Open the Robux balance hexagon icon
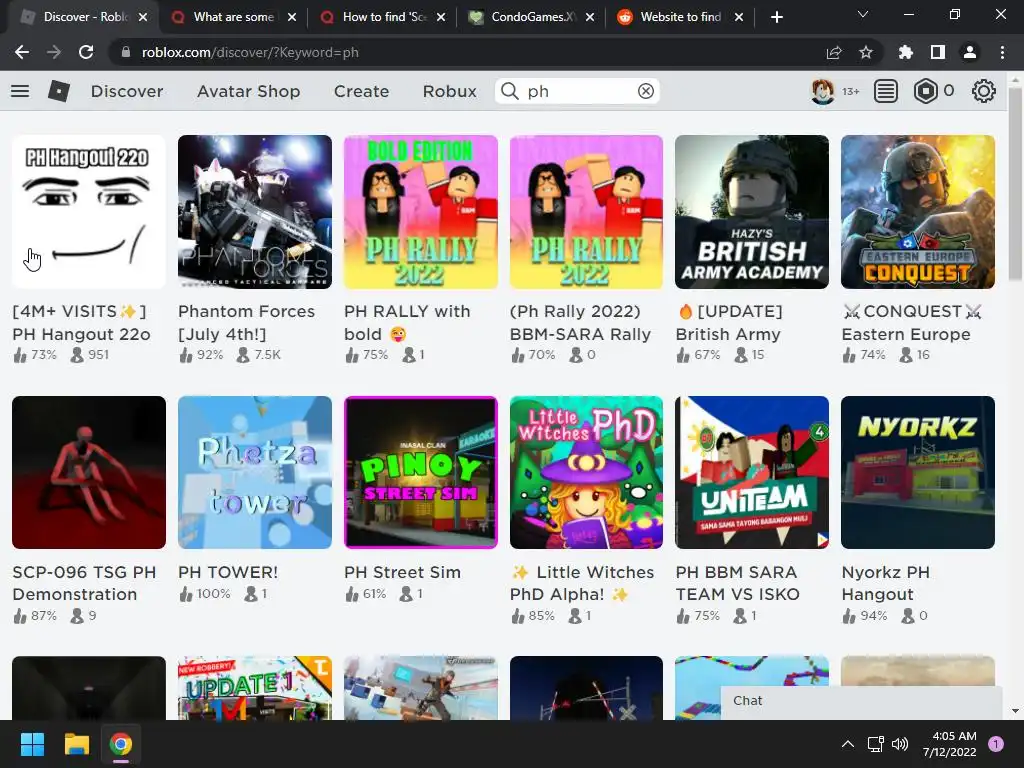The height and width of the screenshot is (768, 1024). (925, 91)
